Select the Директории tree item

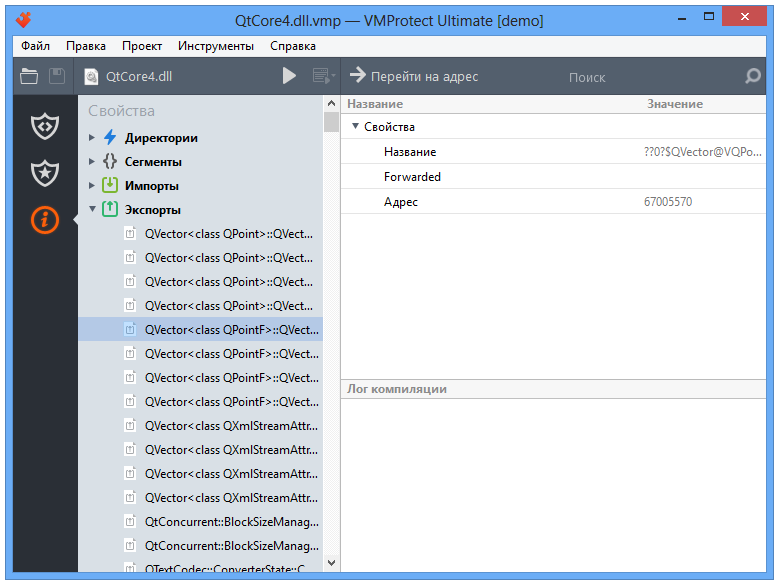click(161, 138)
